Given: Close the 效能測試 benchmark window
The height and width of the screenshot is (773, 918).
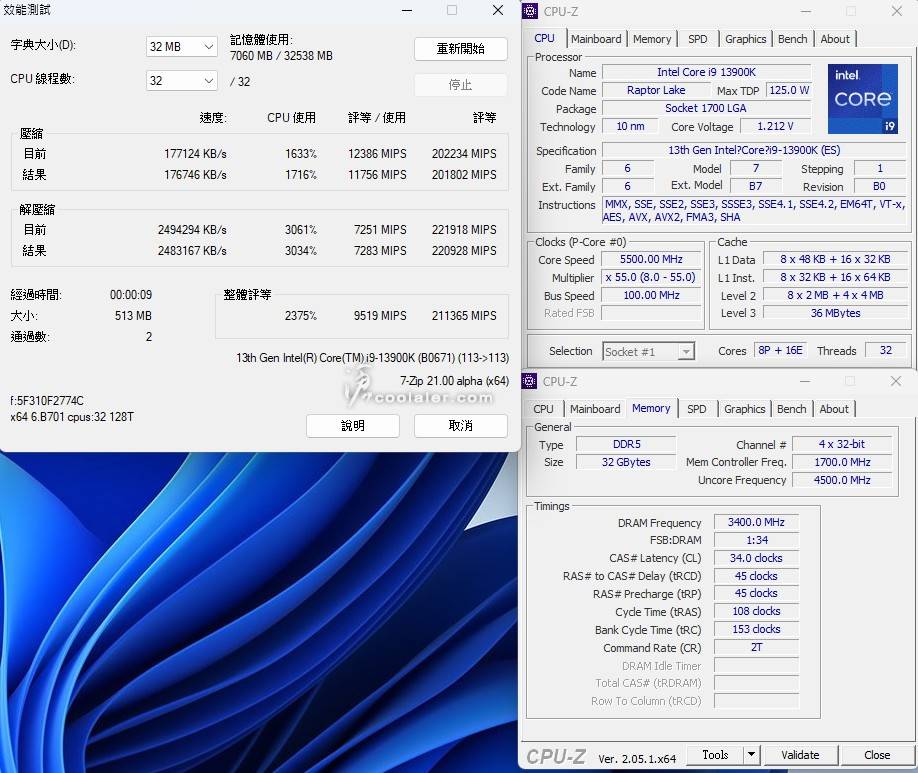Looking at the screenshot, I should pyautogui.click(x=498, y=11).
